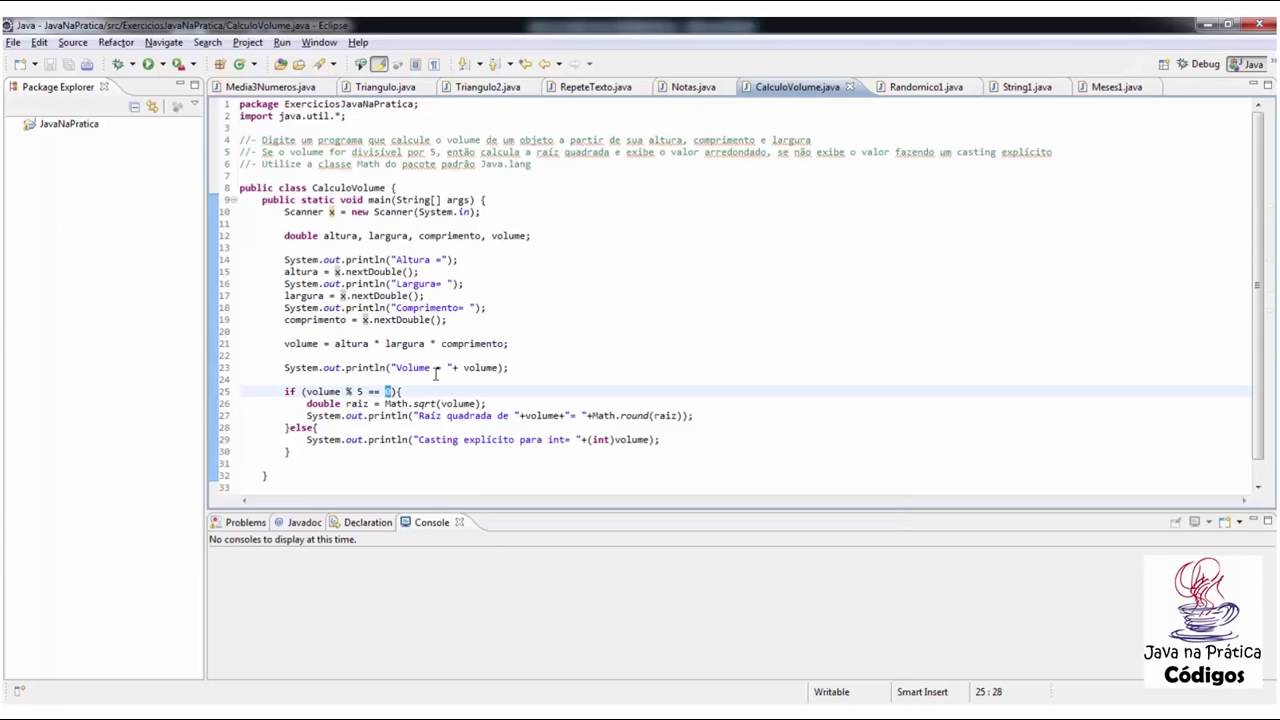Open the Declaration view tab
This screenshot has width=1280, height=720.
coord(362,522)
